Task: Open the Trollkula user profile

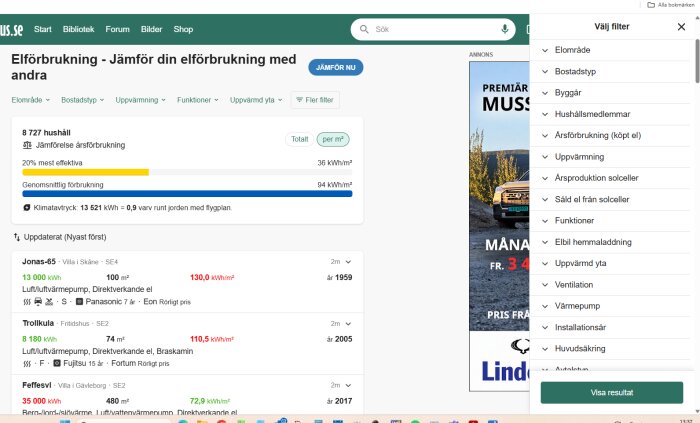Action: pos(38,323)
